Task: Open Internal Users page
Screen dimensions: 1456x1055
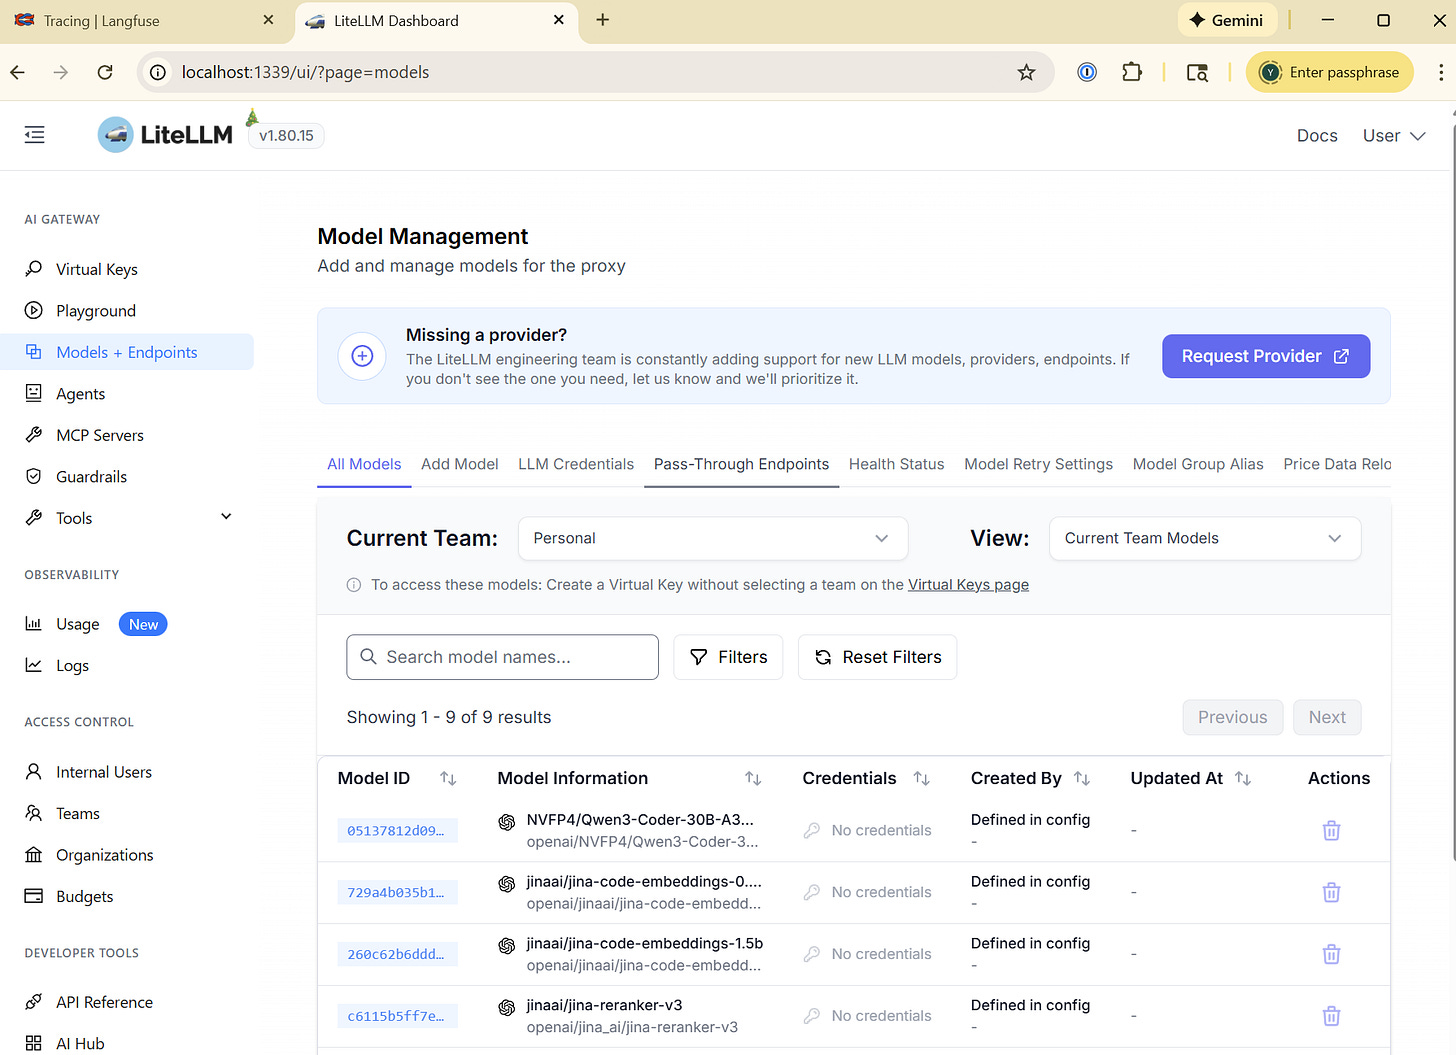Action: click(103, 772)
